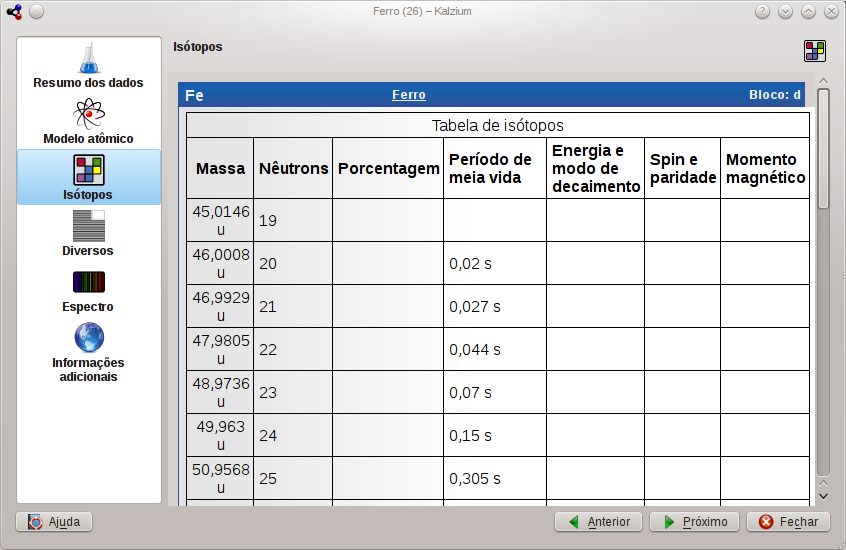This screenshot has width=846, height=550.
Task: Click the half-life value 0,07 s
Action: (x=470, y=392)
